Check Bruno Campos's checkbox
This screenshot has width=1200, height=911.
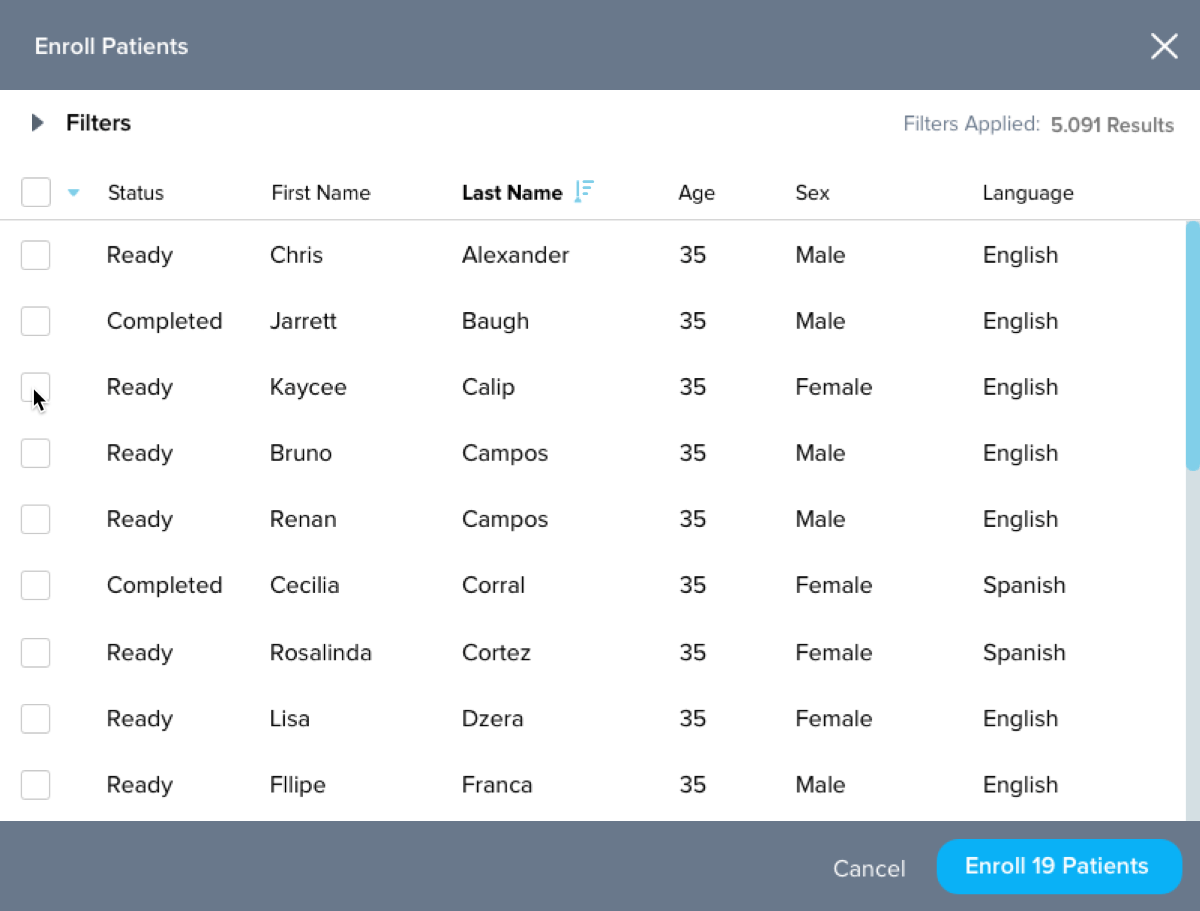click(x=36, y=453)
